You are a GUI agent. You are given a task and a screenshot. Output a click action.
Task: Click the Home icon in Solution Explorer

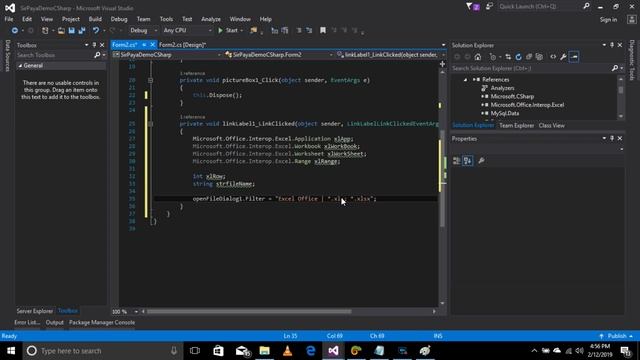click(478, 57)
